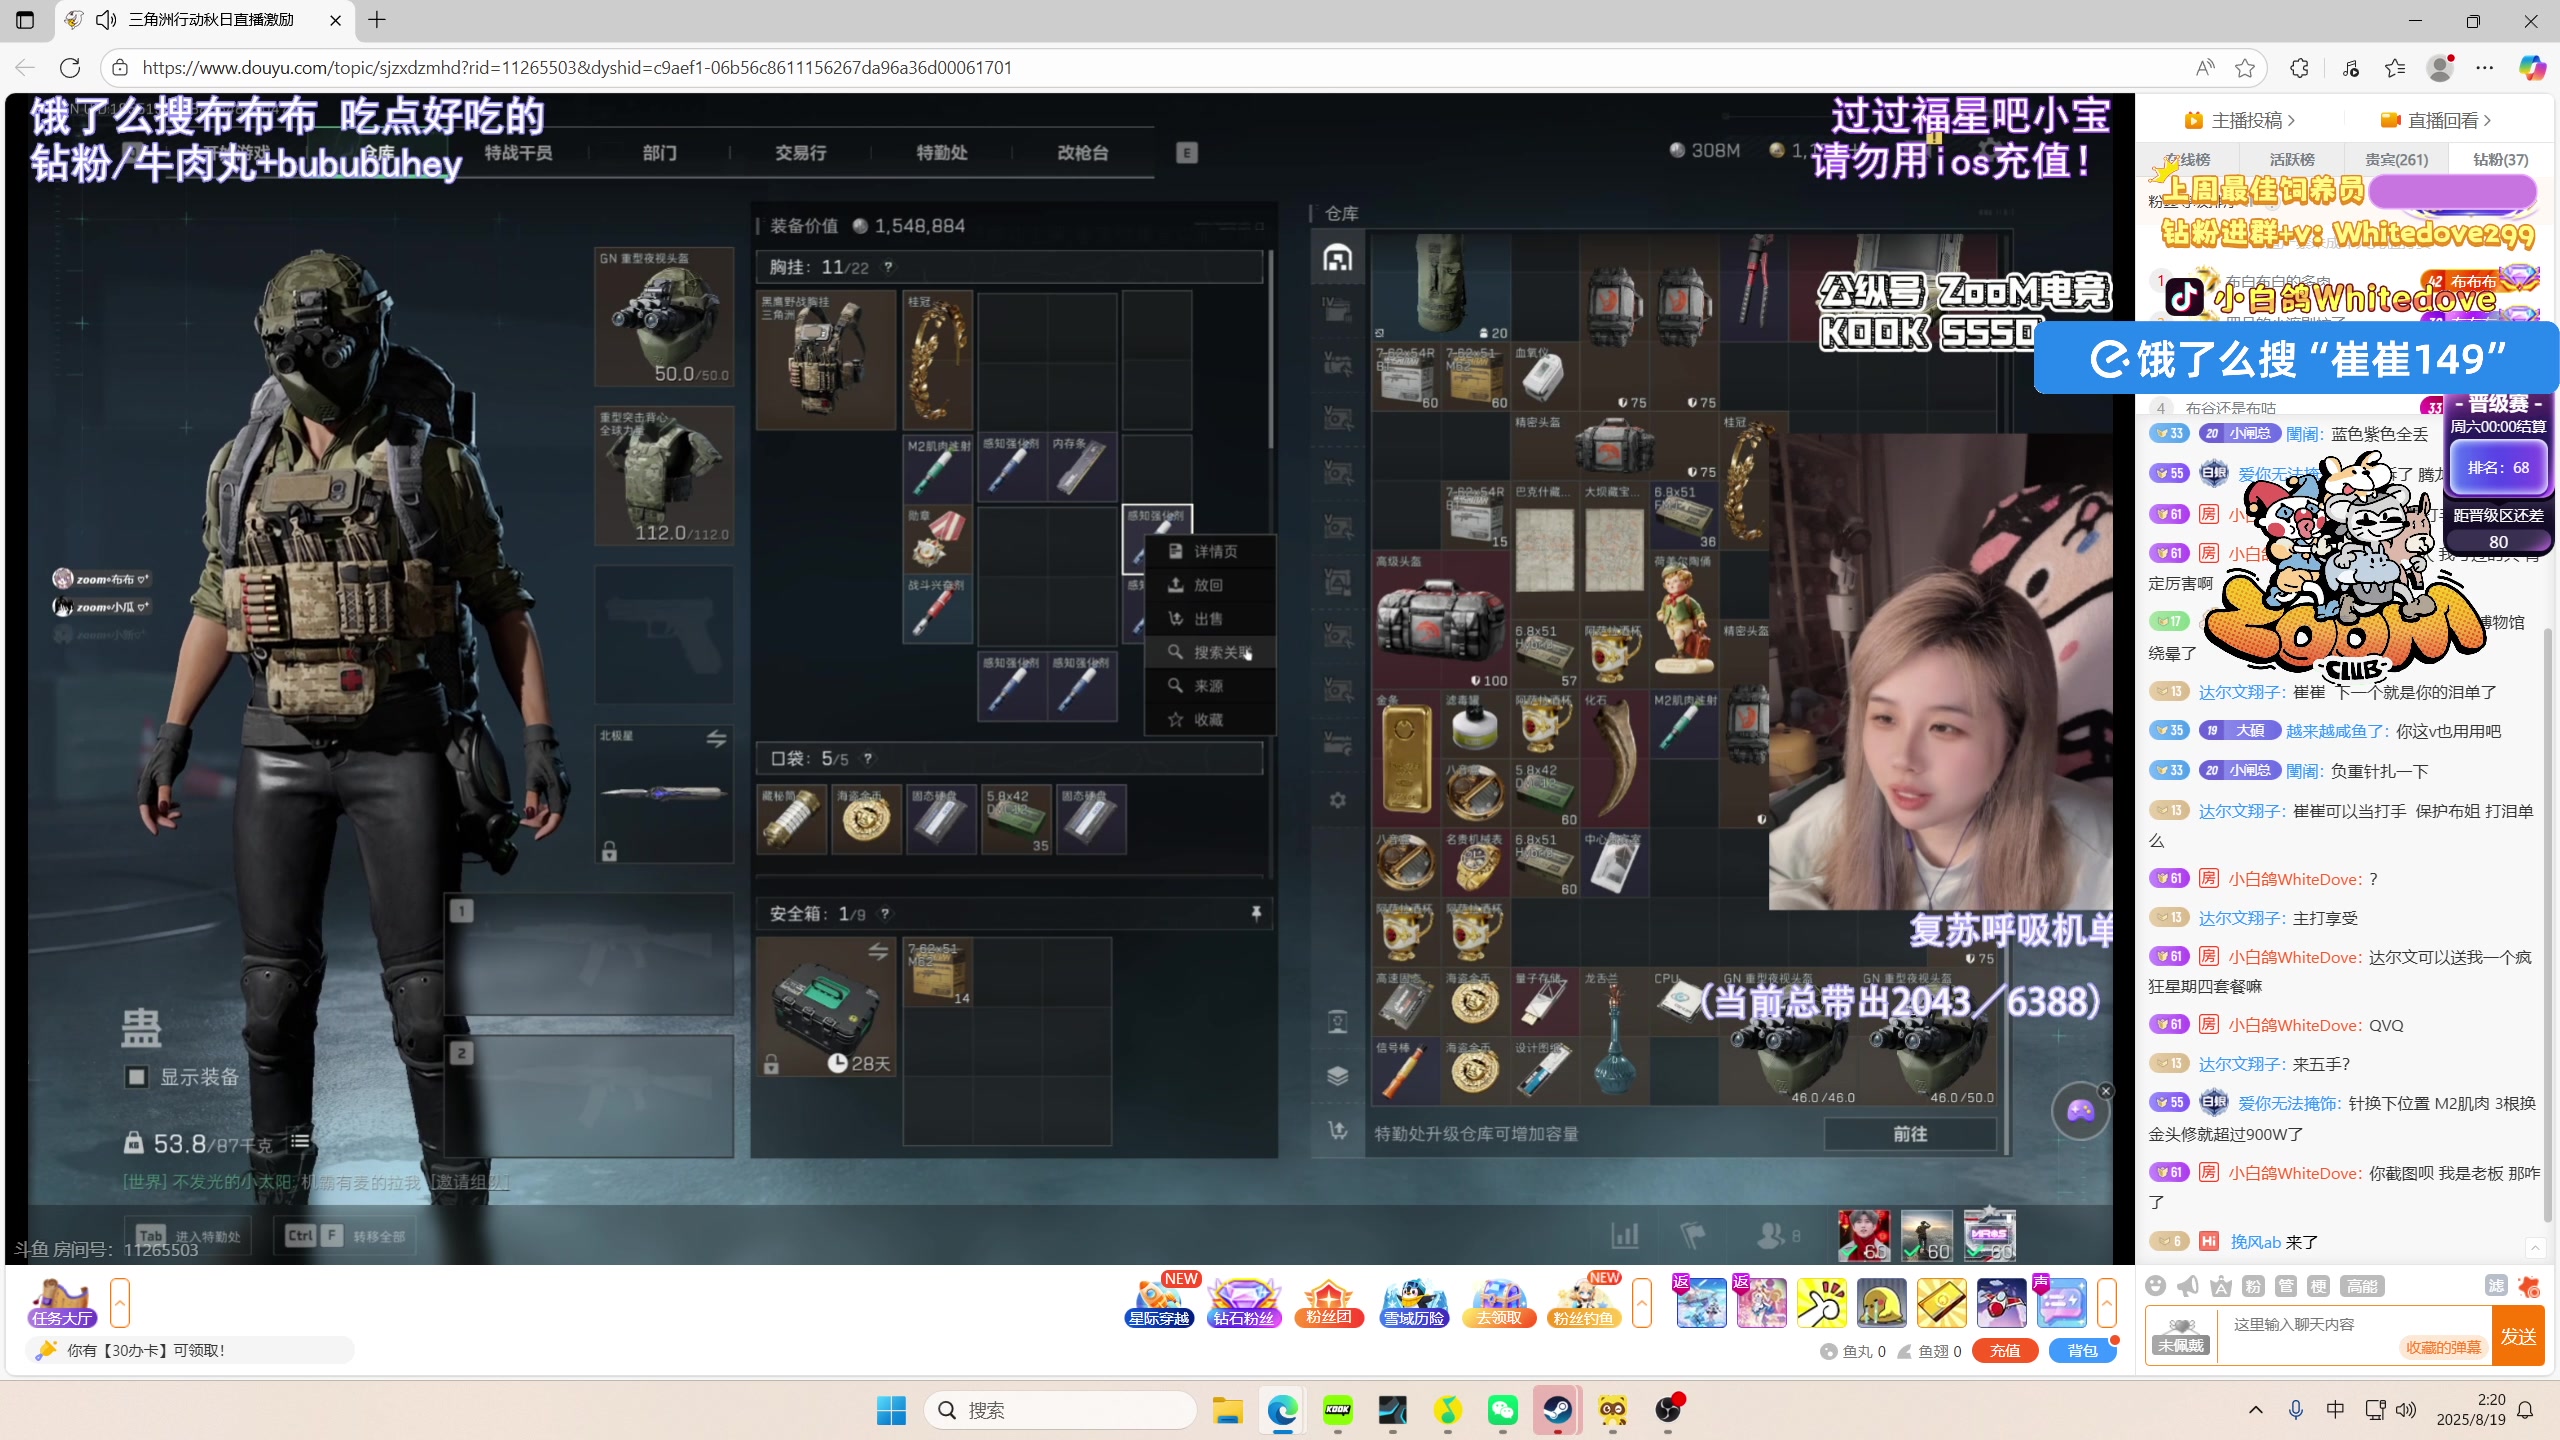
Task: Switch to 钻粉(37) tab
Action: click(2500, 159)
